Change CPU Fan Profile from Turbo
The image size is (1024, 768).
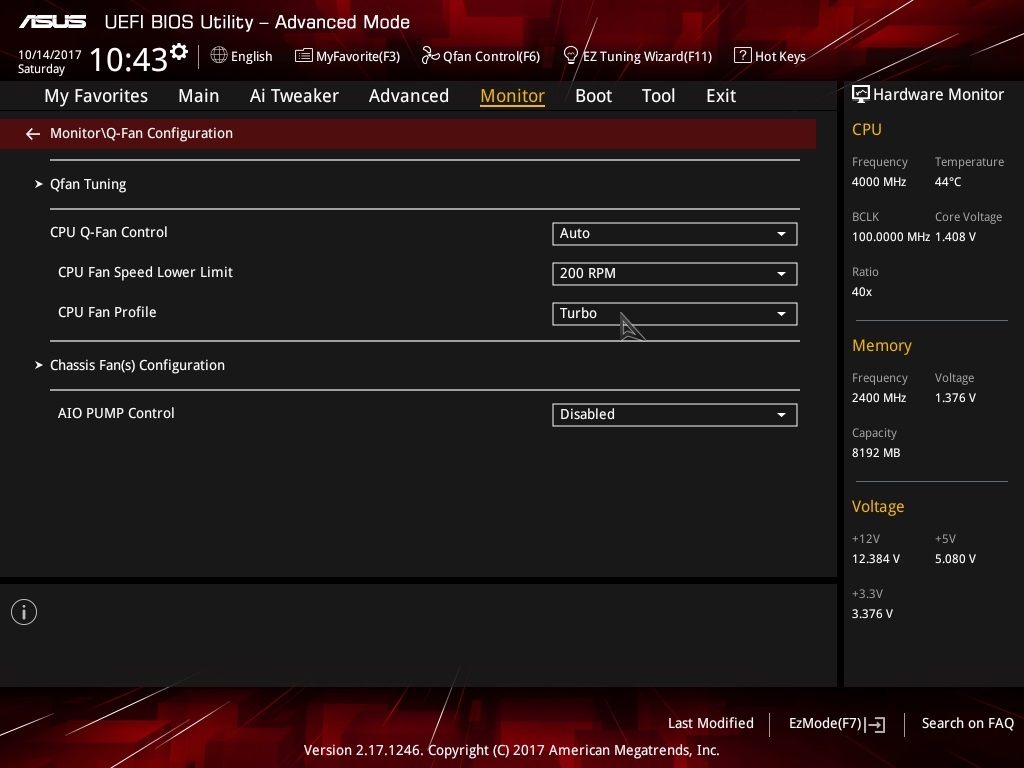pyautogui.click(x=674, y=314)
